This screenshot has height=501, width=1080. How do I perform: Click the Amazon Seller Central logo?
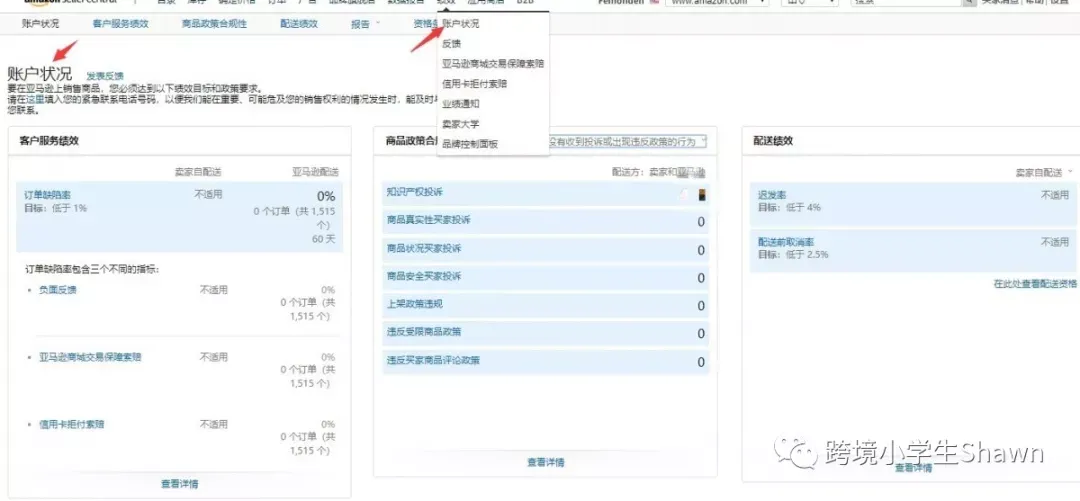coord(71,2)
